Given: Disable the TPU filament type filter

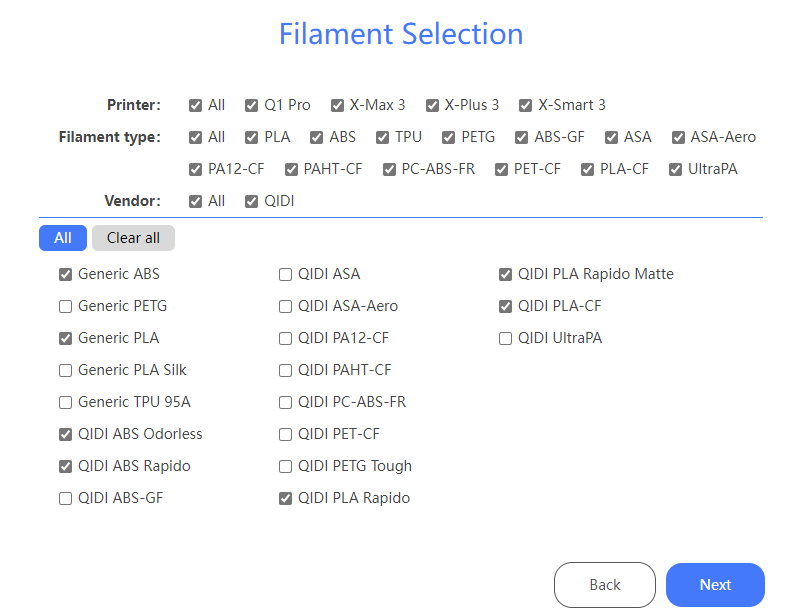Looking at the screenshot, I should [x=383, y=137].
